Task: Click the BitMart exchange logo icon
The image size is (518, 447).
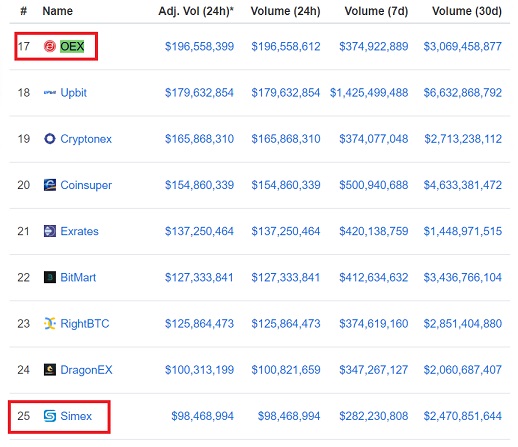Action: click(x=50, y=277)
